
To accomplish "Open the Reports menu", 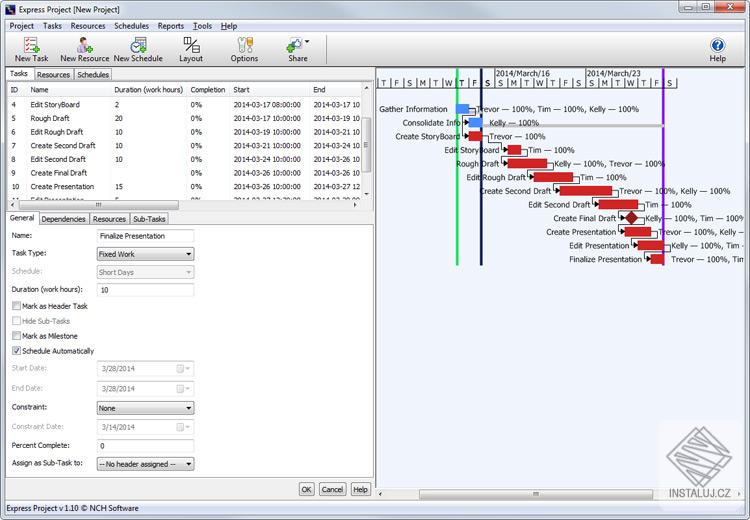I will tap(171, 26).
